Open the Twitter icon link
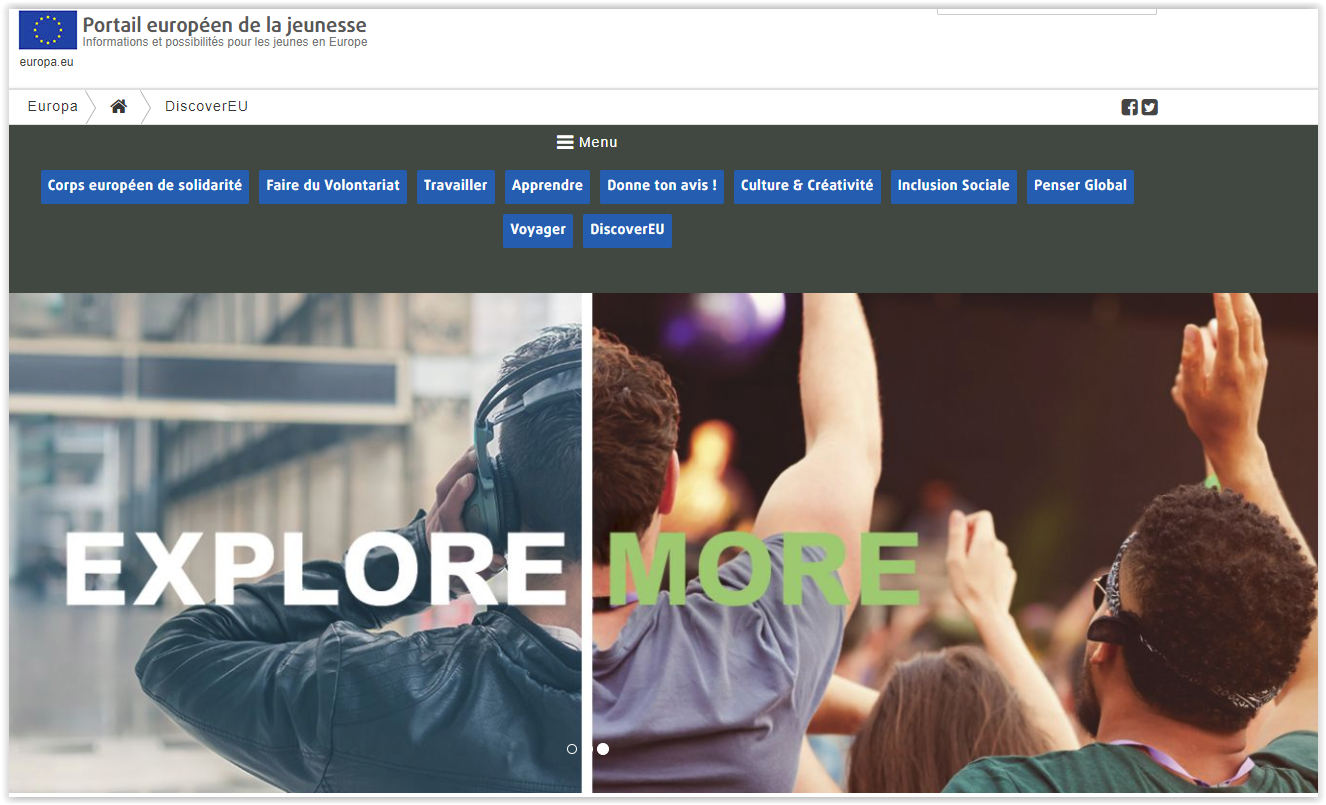The image size is (1326, 805). pos(1150,108)
